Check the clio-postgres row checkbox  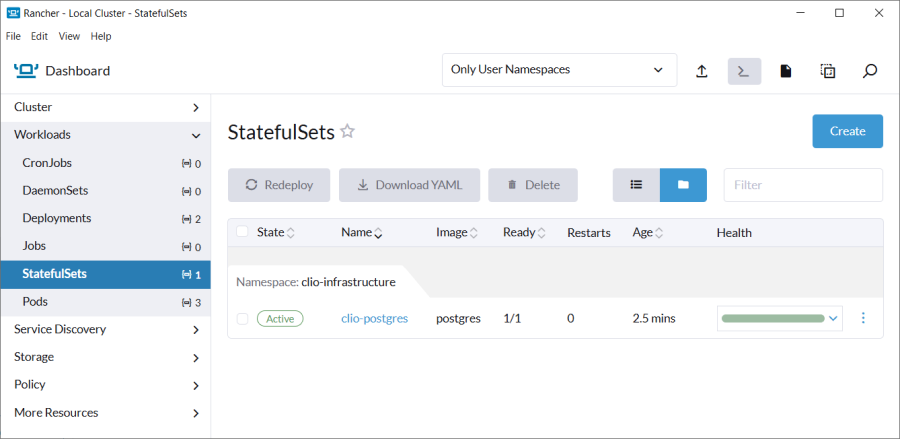242,318
